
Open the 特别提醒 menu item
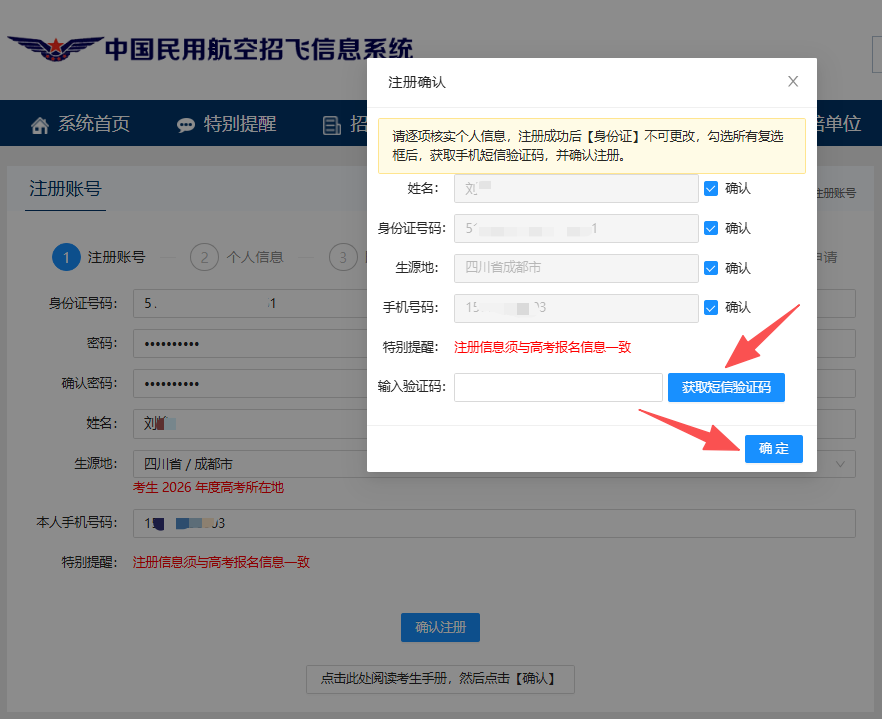tap(240, 125)
